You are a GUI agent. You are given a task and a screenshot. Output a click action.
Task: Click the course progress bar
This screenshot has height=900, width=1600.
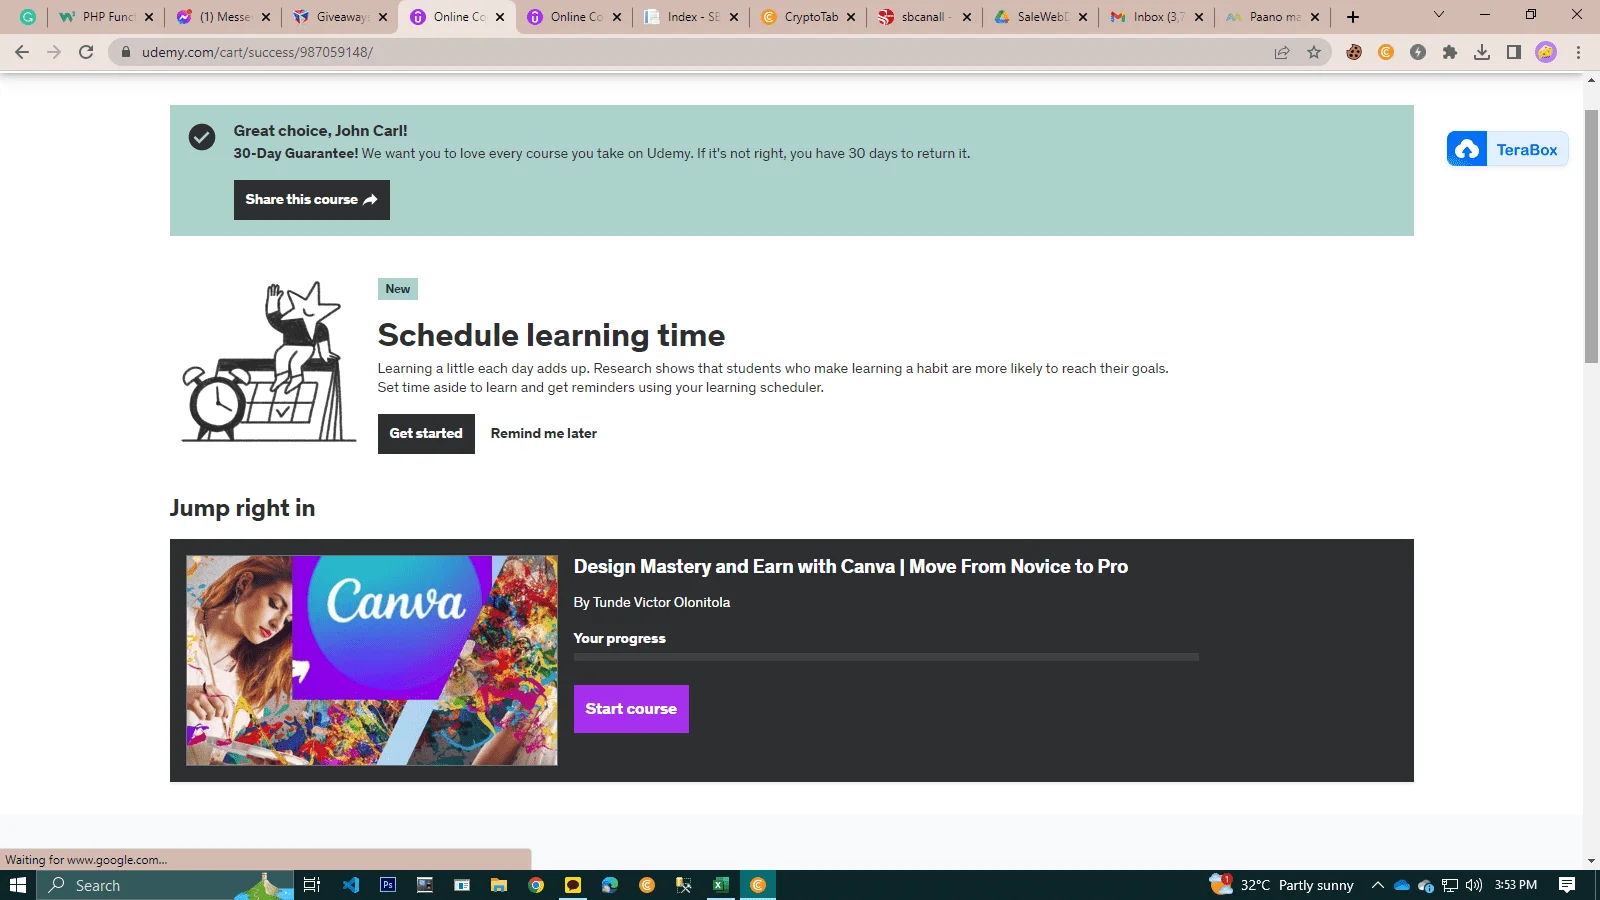click(x=886, y=657)
